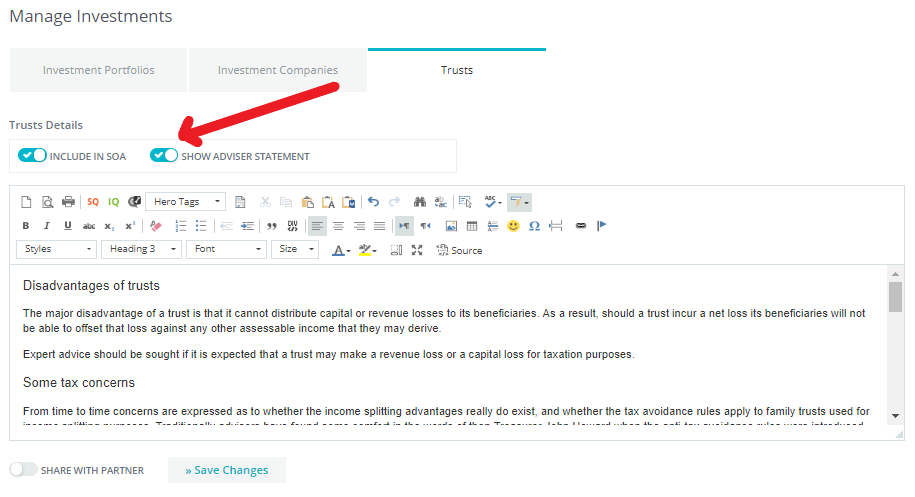Insert a smiley emoticon
The width and height of the screenshot is (915, 497).
513,226
